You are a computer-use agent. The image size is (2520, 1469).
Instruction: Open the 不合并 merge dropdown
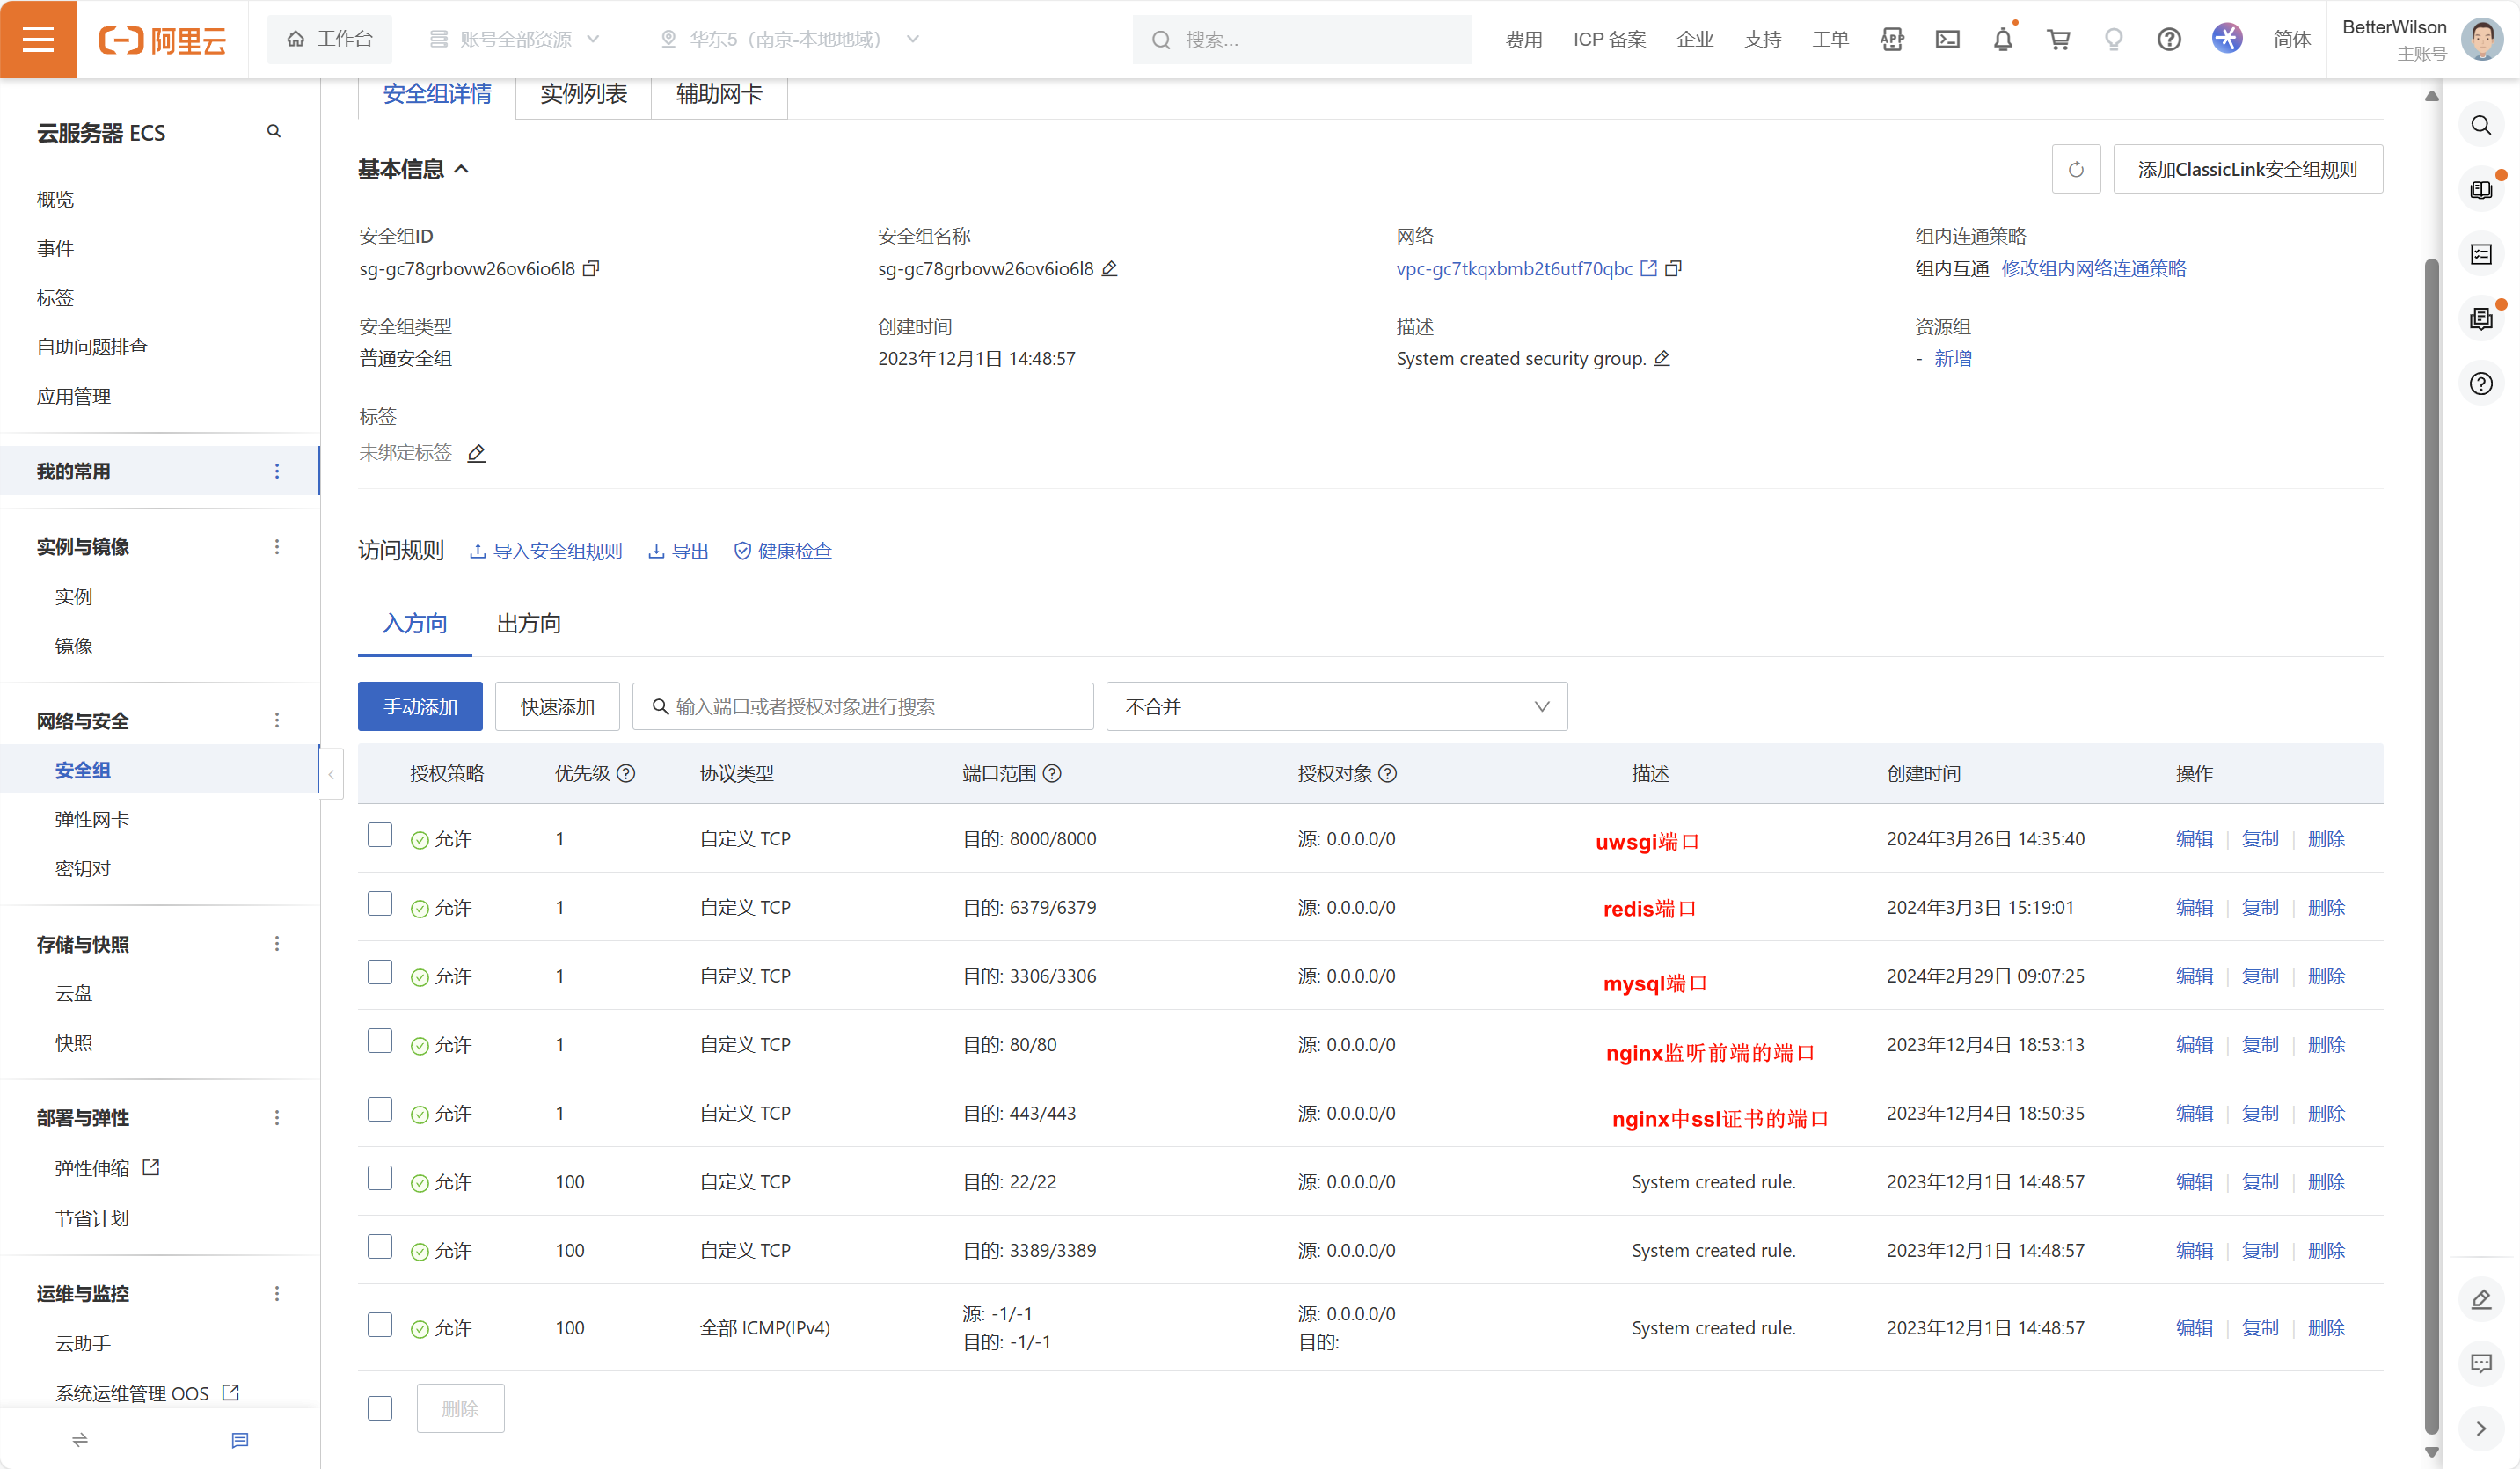(1336, 707)
